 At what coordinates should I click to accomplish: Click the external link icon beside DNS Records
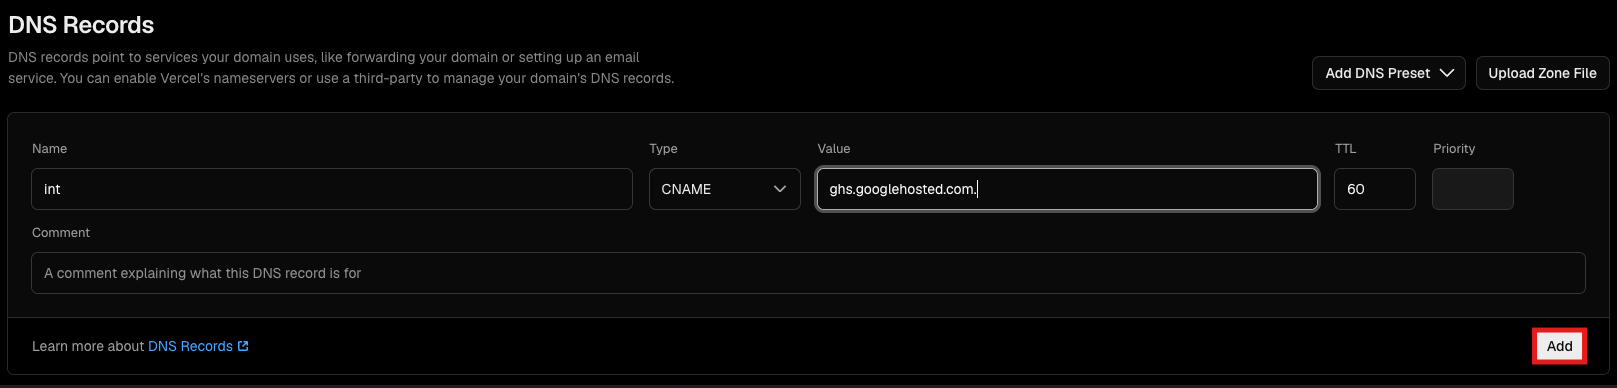pos(243,346)
